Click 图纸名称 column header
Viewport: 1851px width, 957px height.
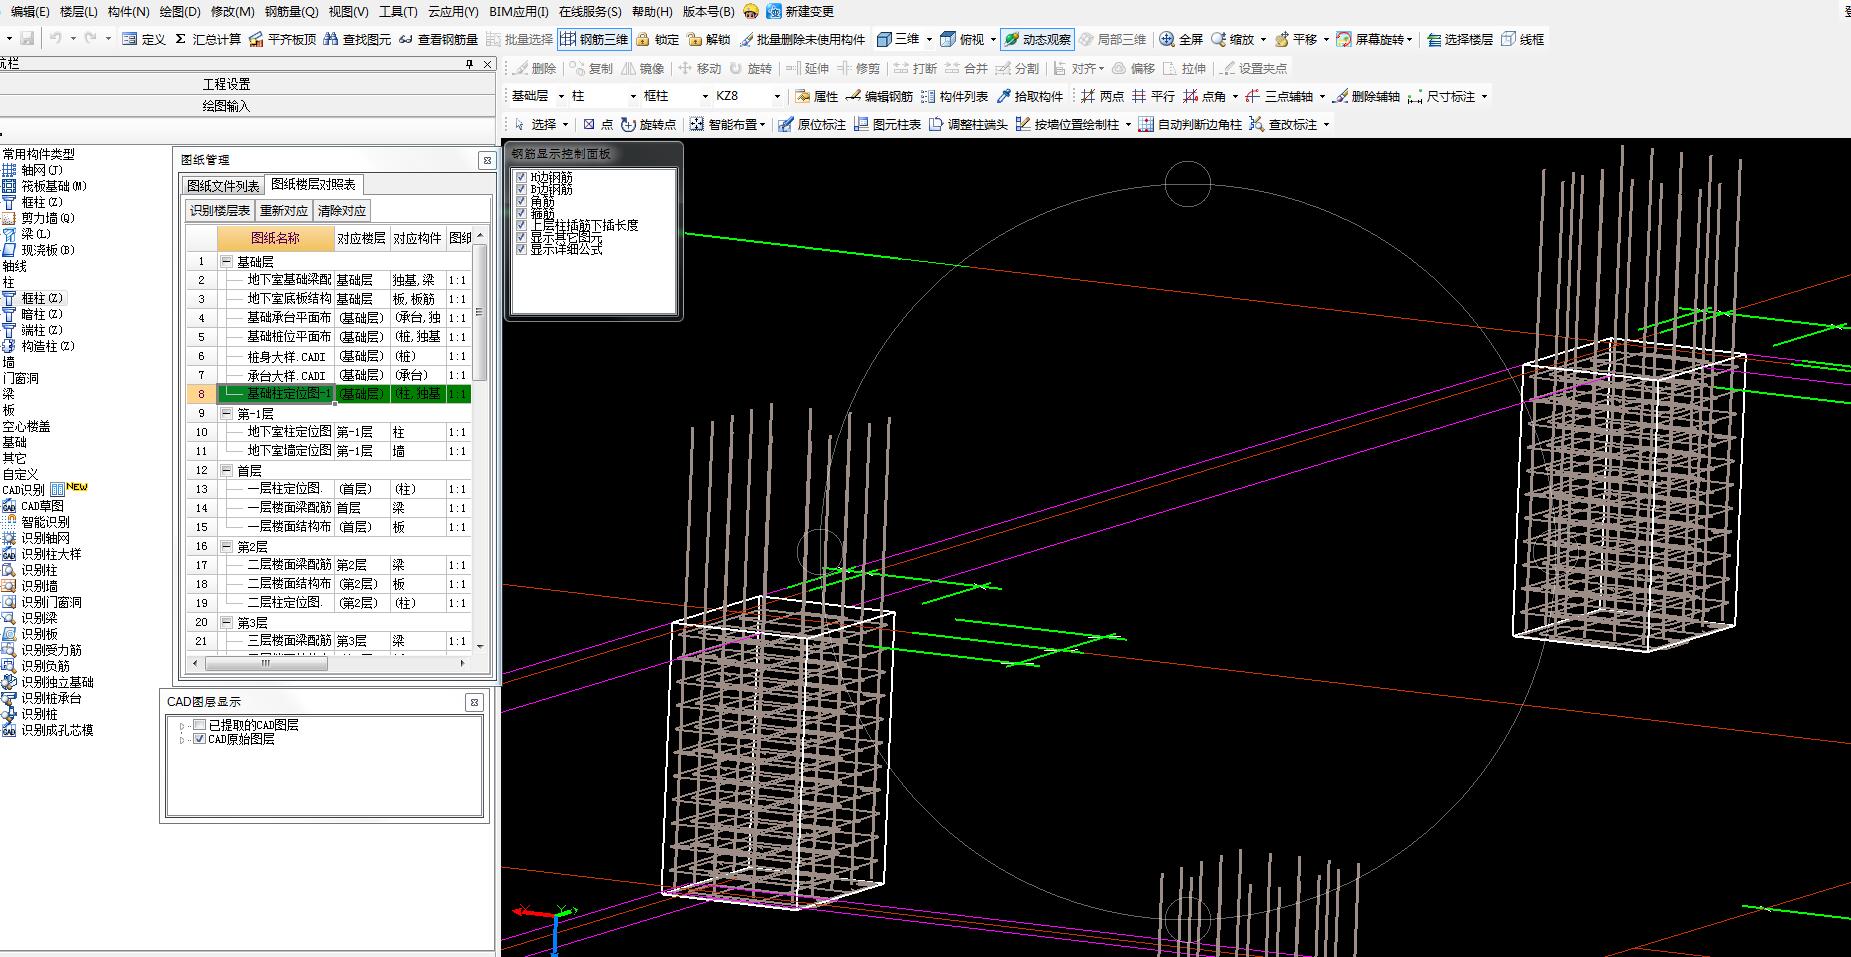coord(275,238)
